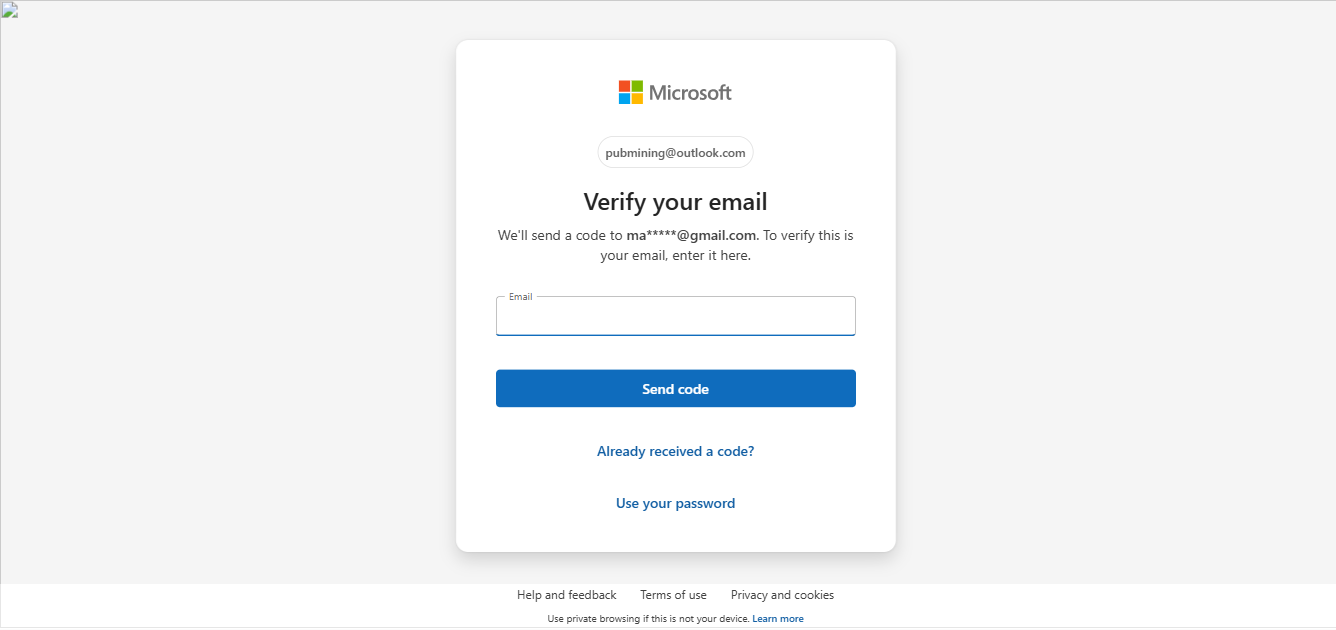
Task: Click the broken image icon in the page corner
Action: click(9, 11)
